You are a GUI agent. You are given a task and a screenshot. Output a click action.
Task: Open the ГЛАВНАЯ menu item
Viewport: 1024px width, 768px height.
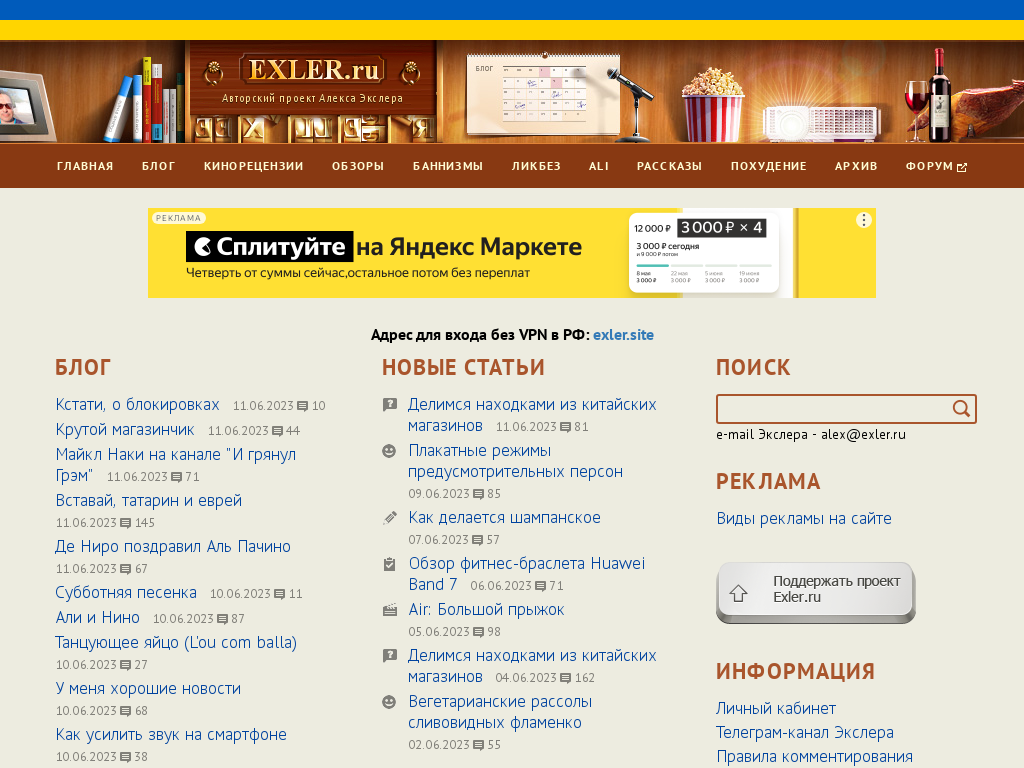pyautogui.click(x=85, y=167)
